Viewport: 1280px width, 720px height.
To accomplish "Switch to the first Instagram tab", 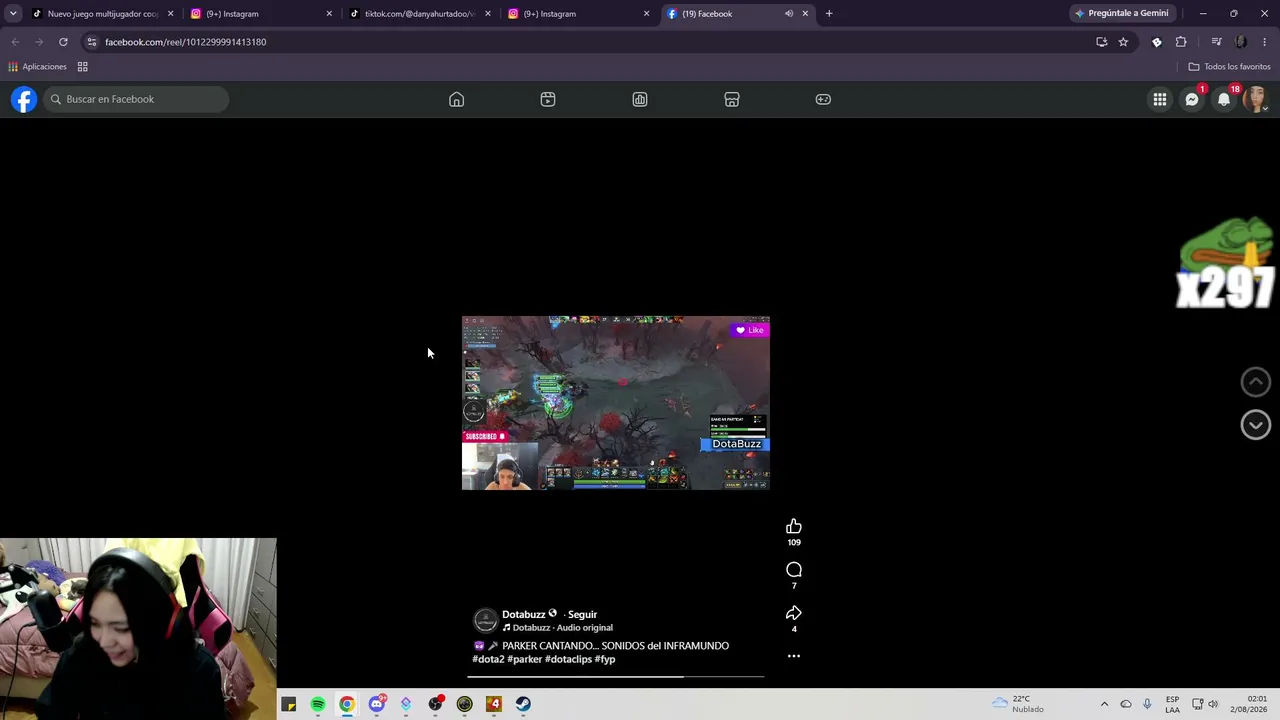I will (262, 14).
